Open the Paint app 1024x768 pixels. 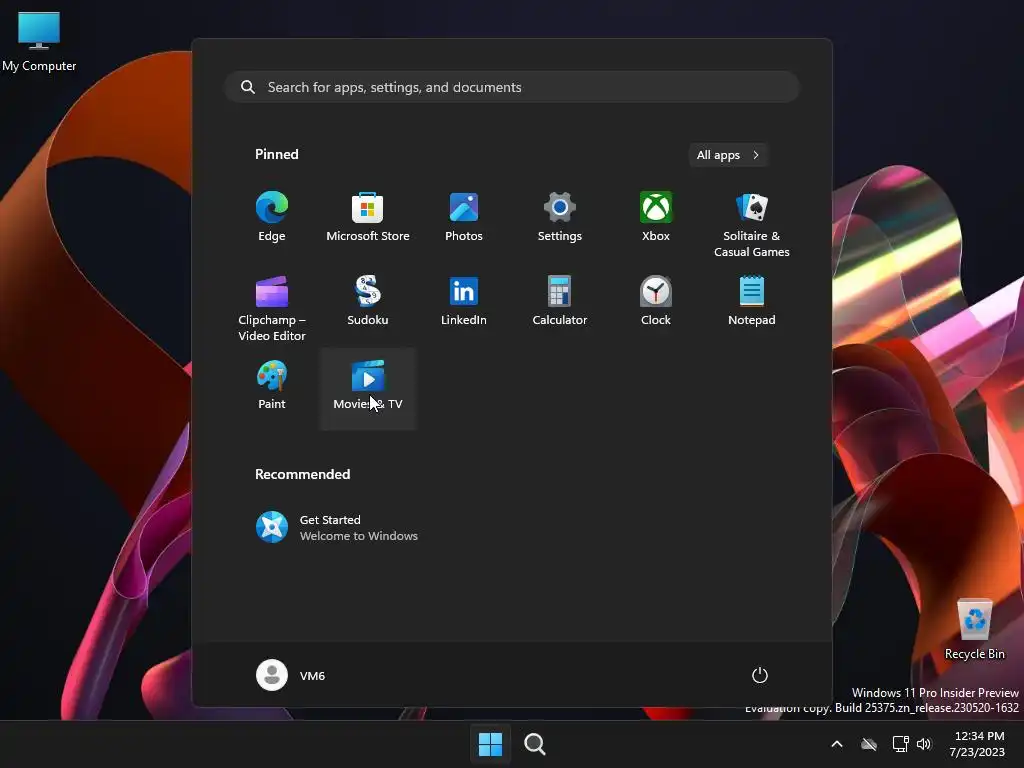[x=272, y=385]
